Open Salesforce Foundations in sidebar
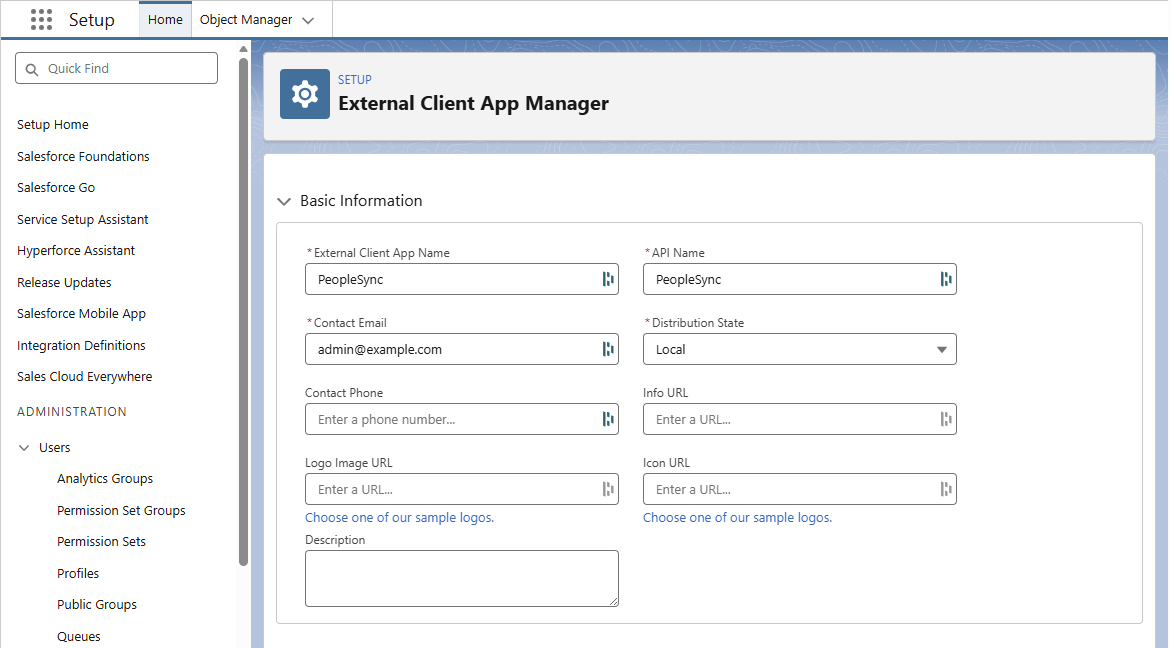1170x648 pixels. click(x=84, y=156)
